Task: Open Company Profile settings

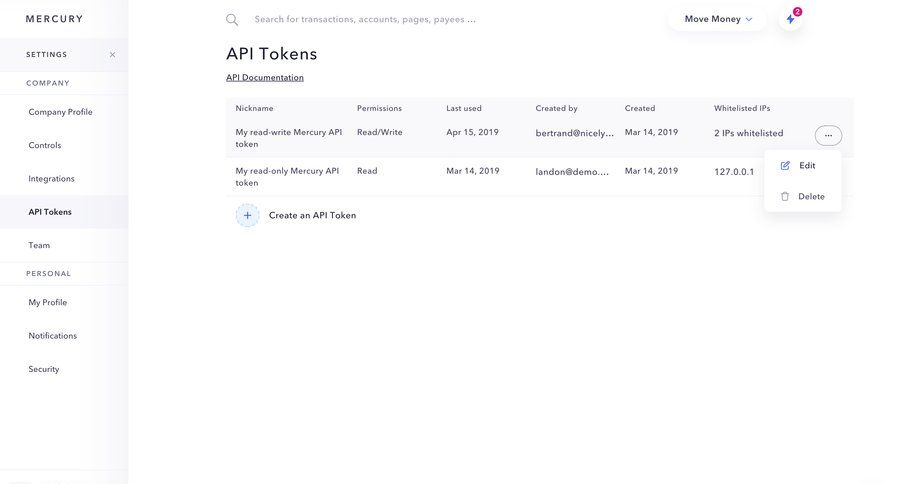Action: pyautogui.click(x=60, y=112)
